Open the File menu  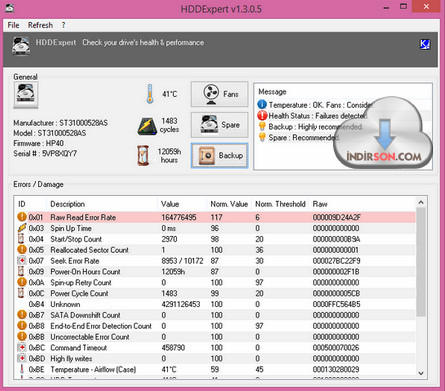pos(13,25)
